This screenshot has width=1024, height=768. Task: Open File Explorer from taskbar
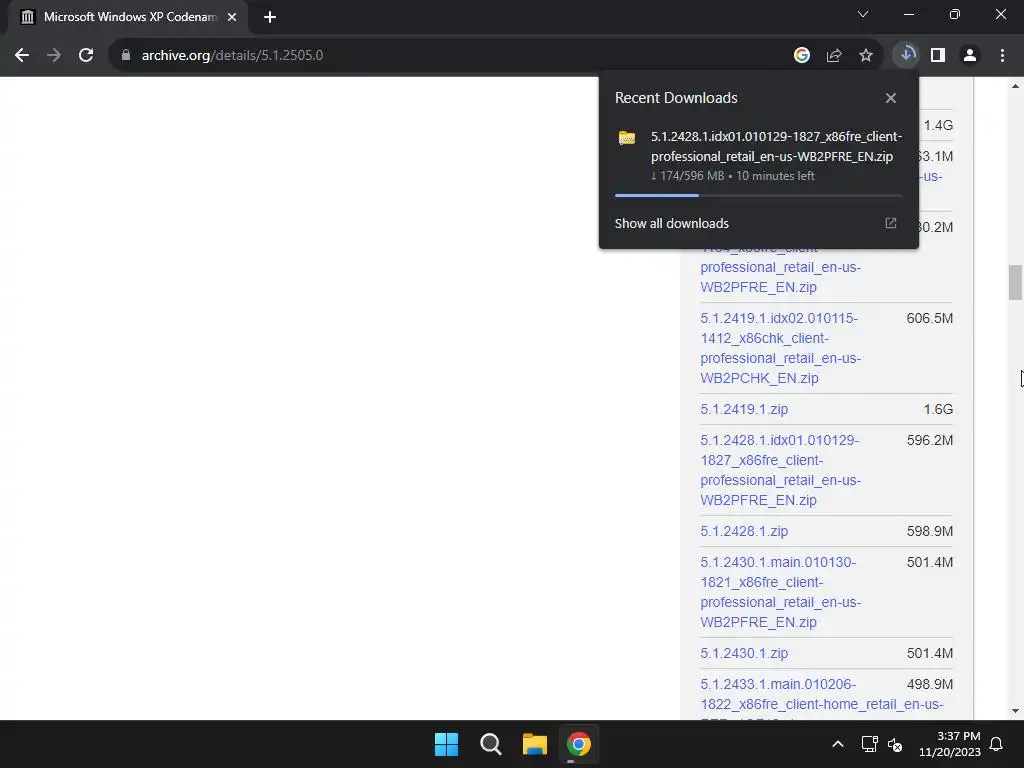click(x=535, y=744)
